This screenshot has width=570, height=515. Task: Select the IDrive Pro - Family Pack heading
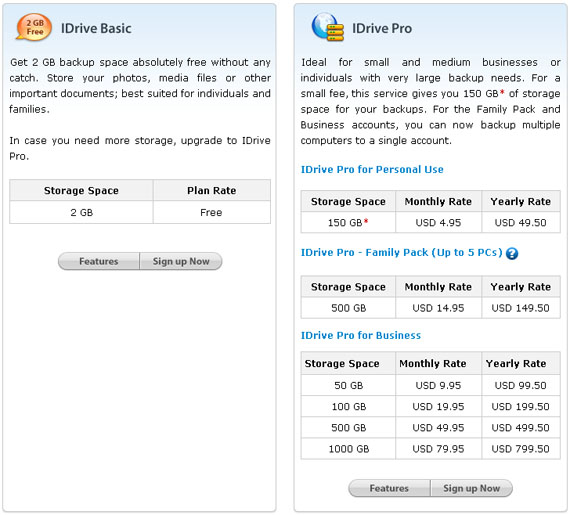tap(401, 253)
